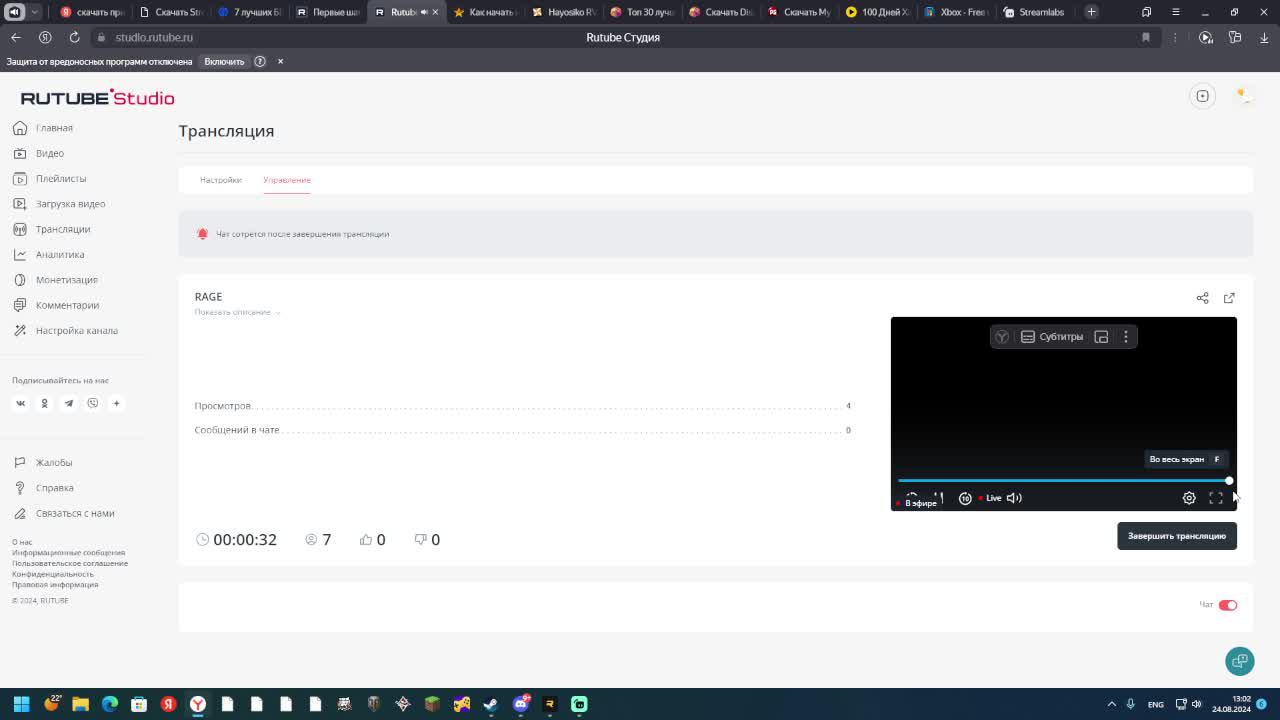Click the Yandex logo icon in the player overlay
Viewport: 1280px width, 720px height.
tap(1001, 337)
